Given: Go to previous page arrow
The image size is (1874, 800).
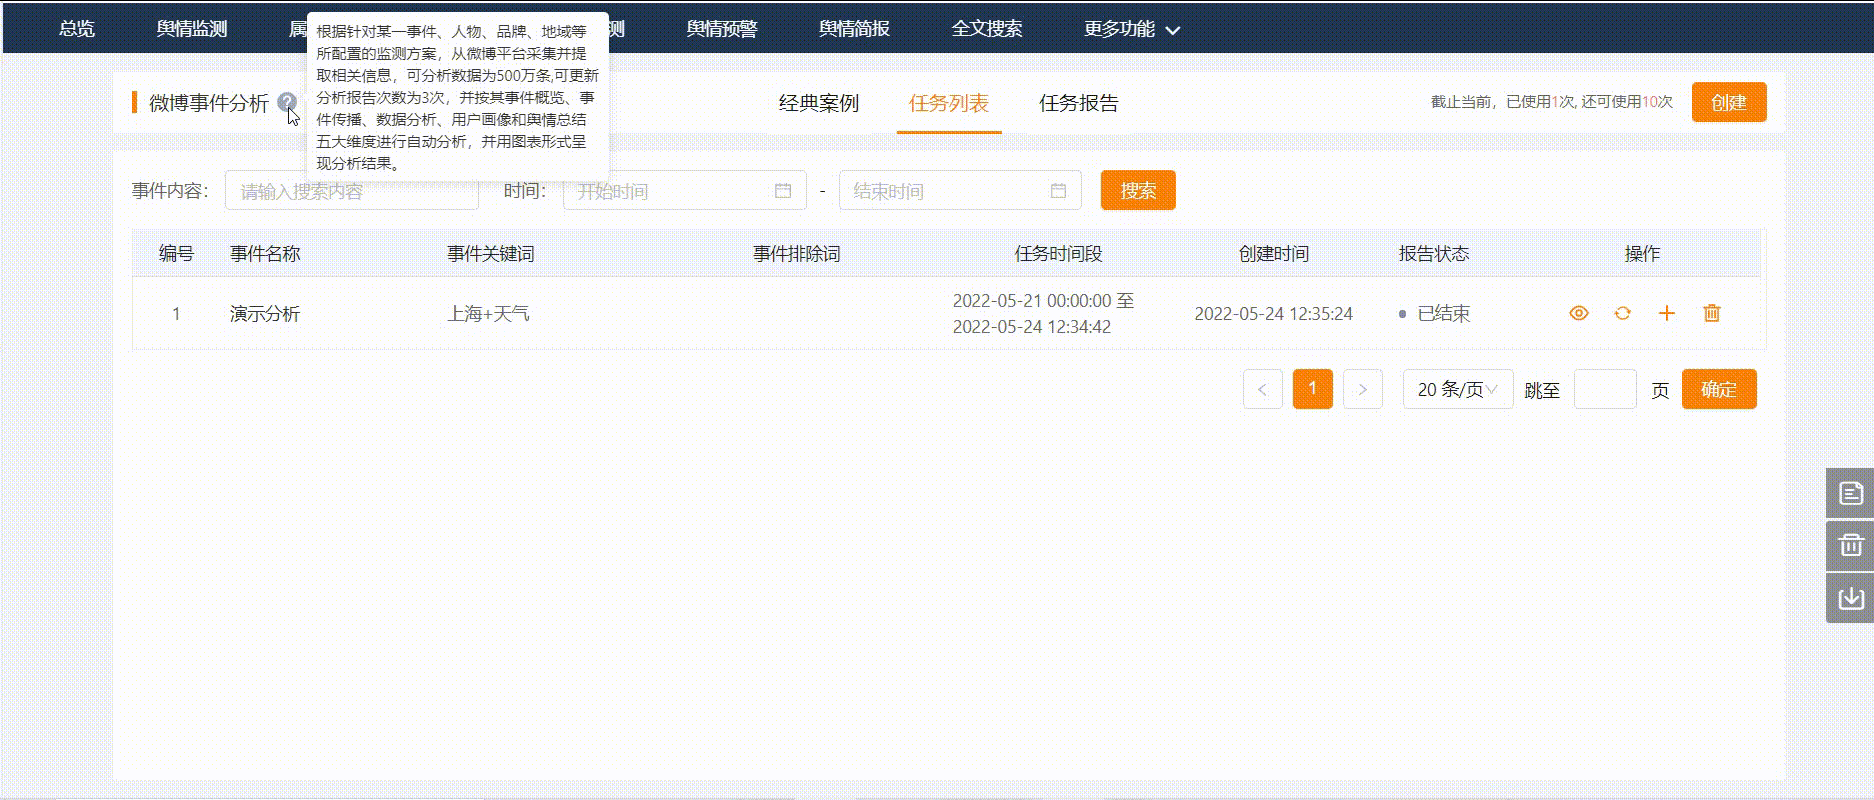Looking at the screenshot, I should pyautogui.click(x=1263, y=389).
